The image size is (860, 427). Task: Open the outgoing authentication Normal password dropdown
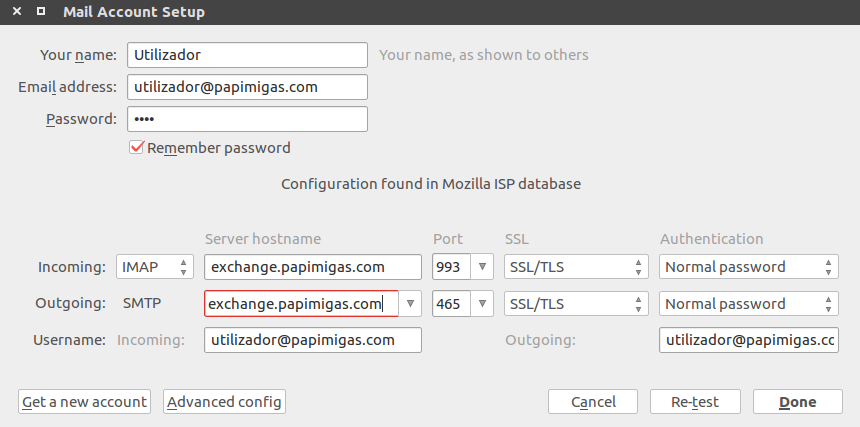click(x=748, y=304)
